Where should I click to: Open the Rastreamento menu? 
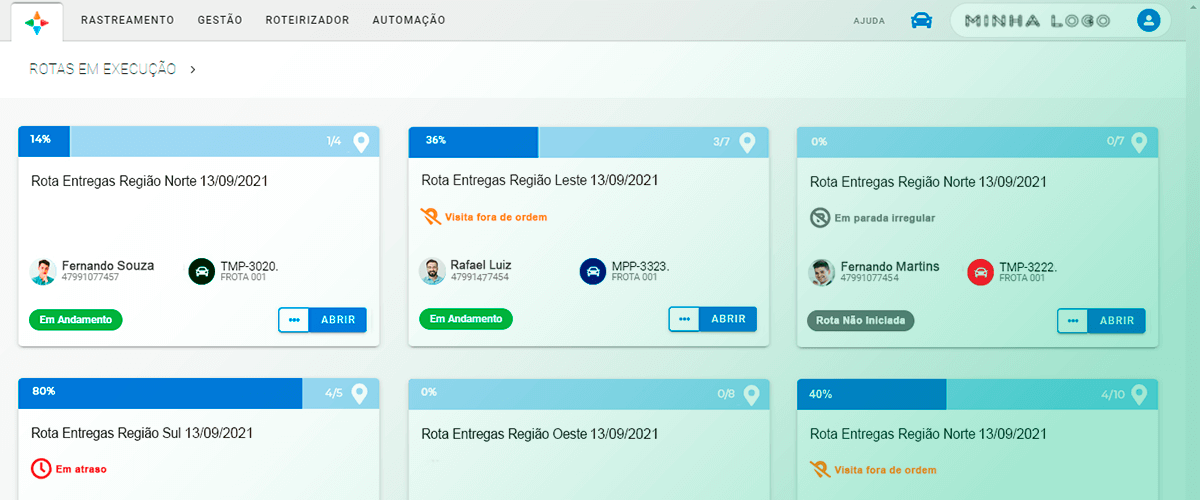tap(127, 20)
